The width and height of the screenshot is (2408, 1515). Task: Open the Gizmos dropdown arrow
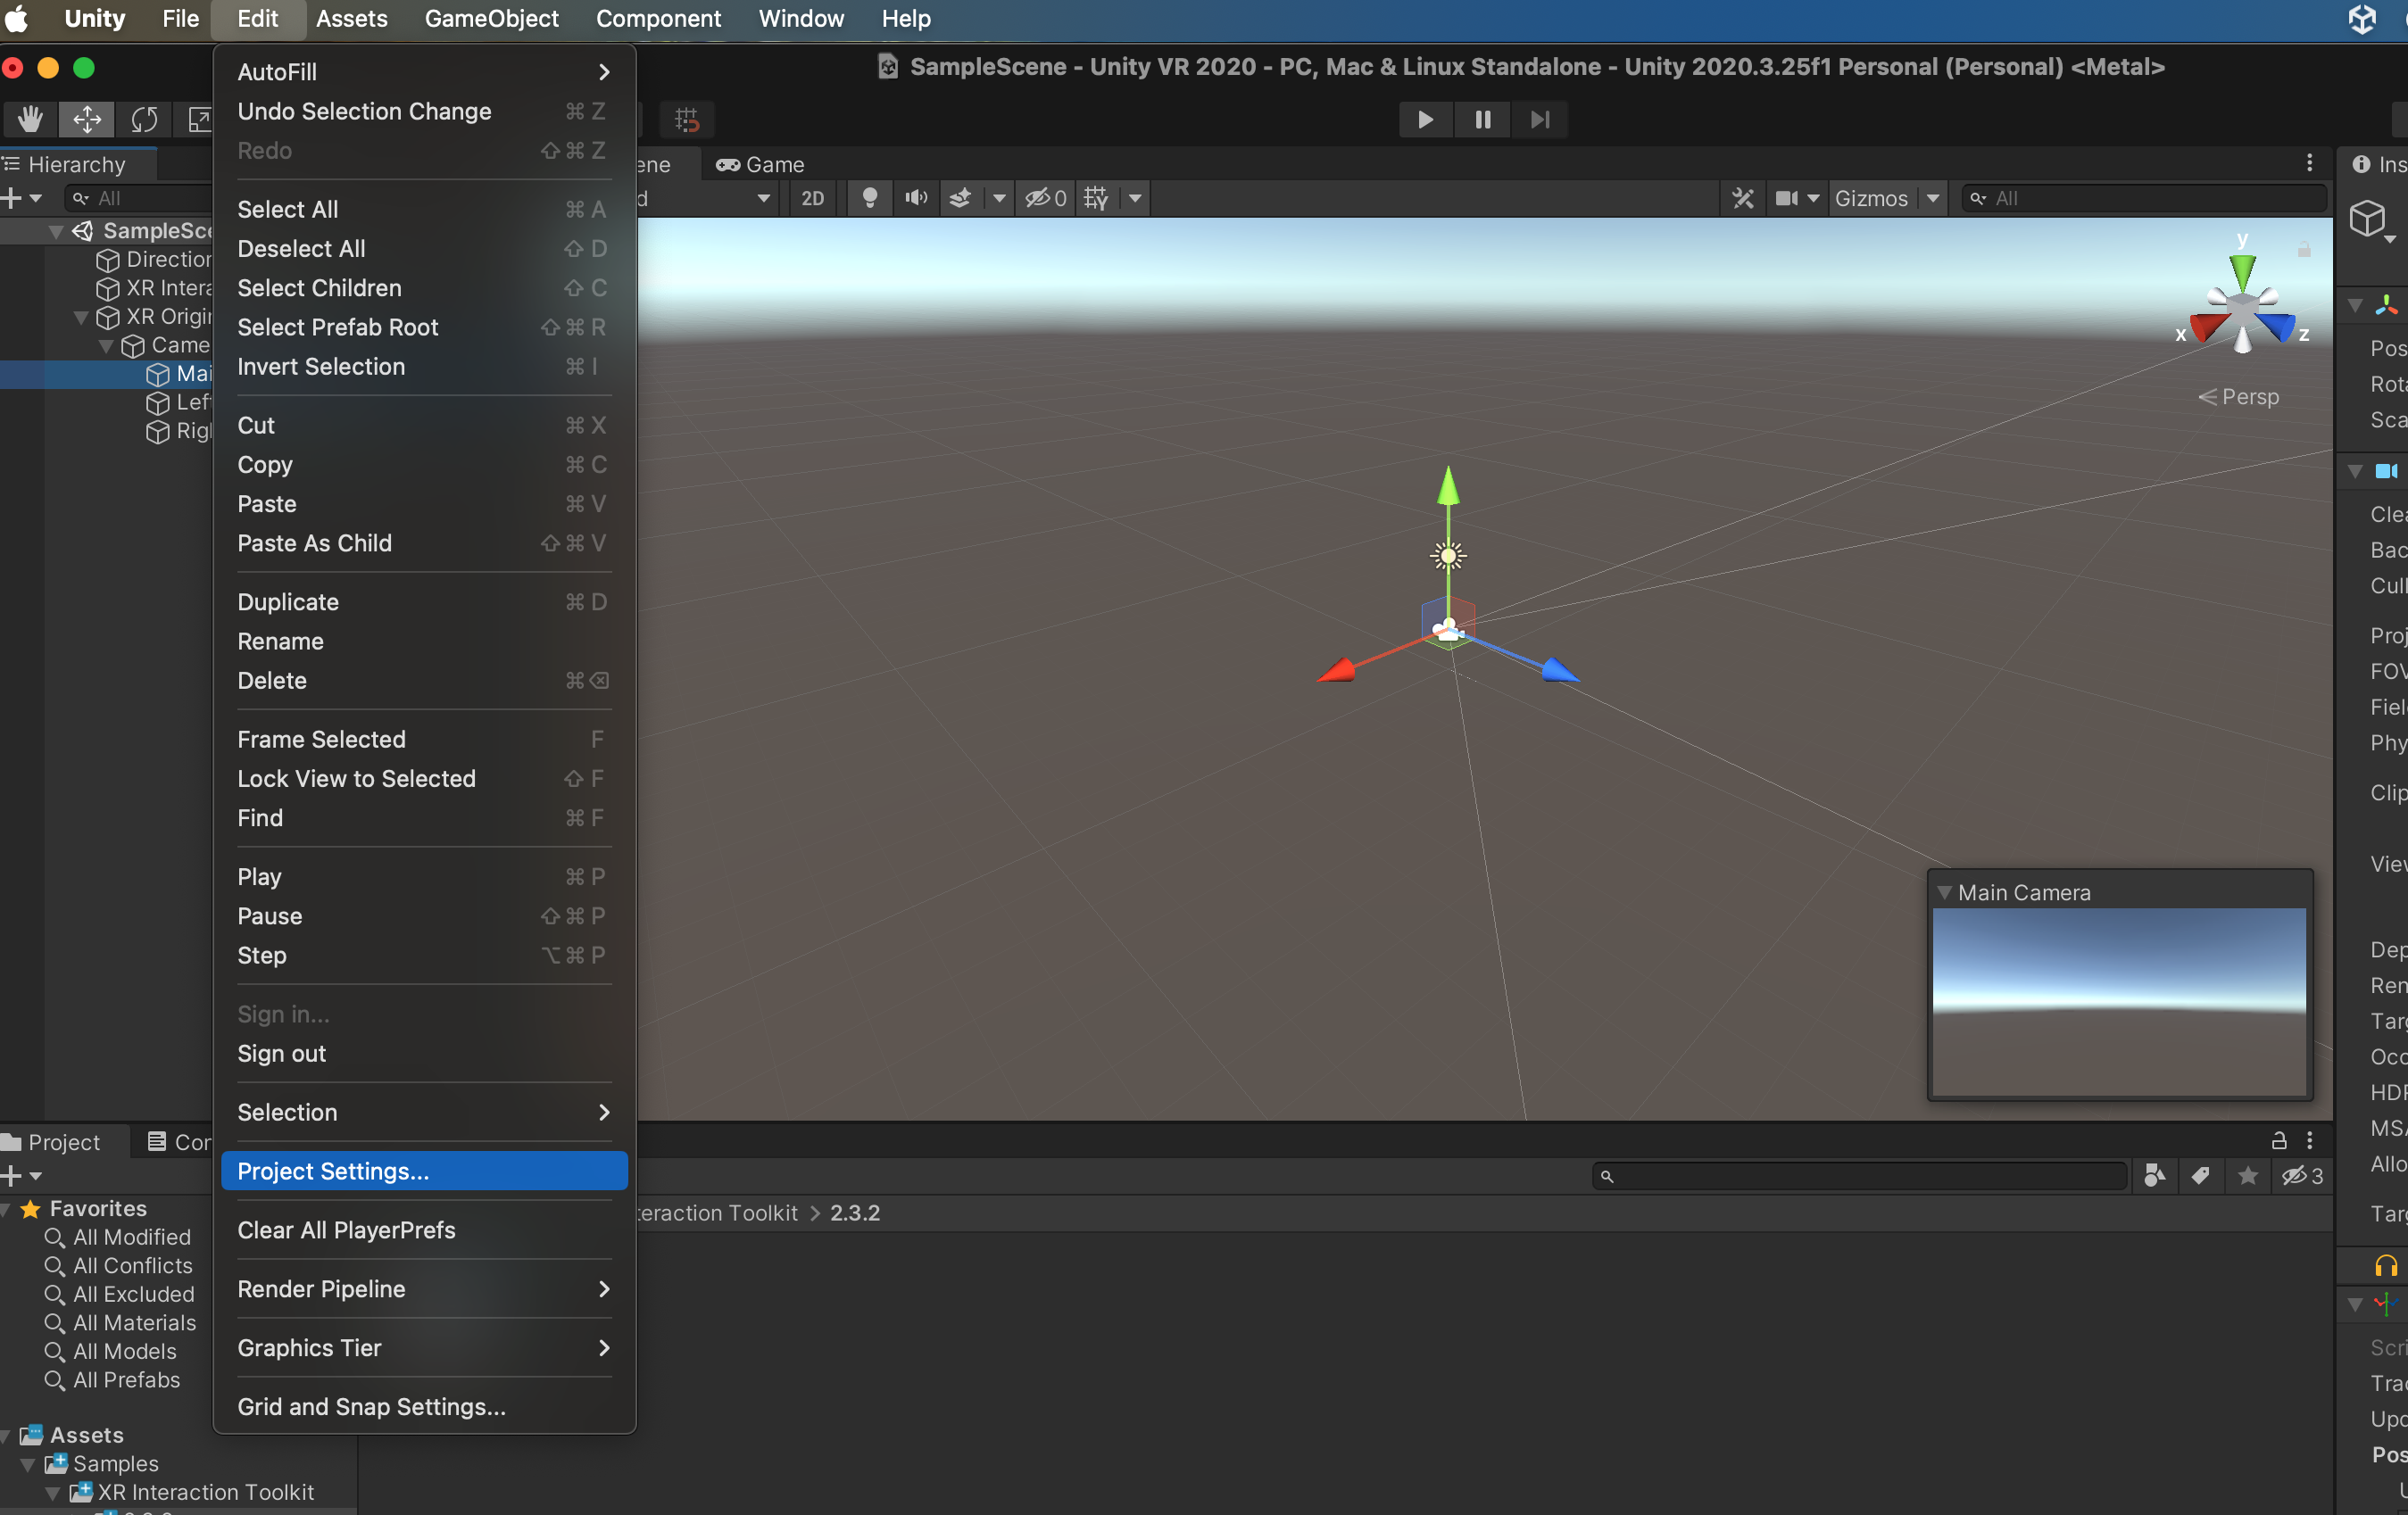[1933, 198]
